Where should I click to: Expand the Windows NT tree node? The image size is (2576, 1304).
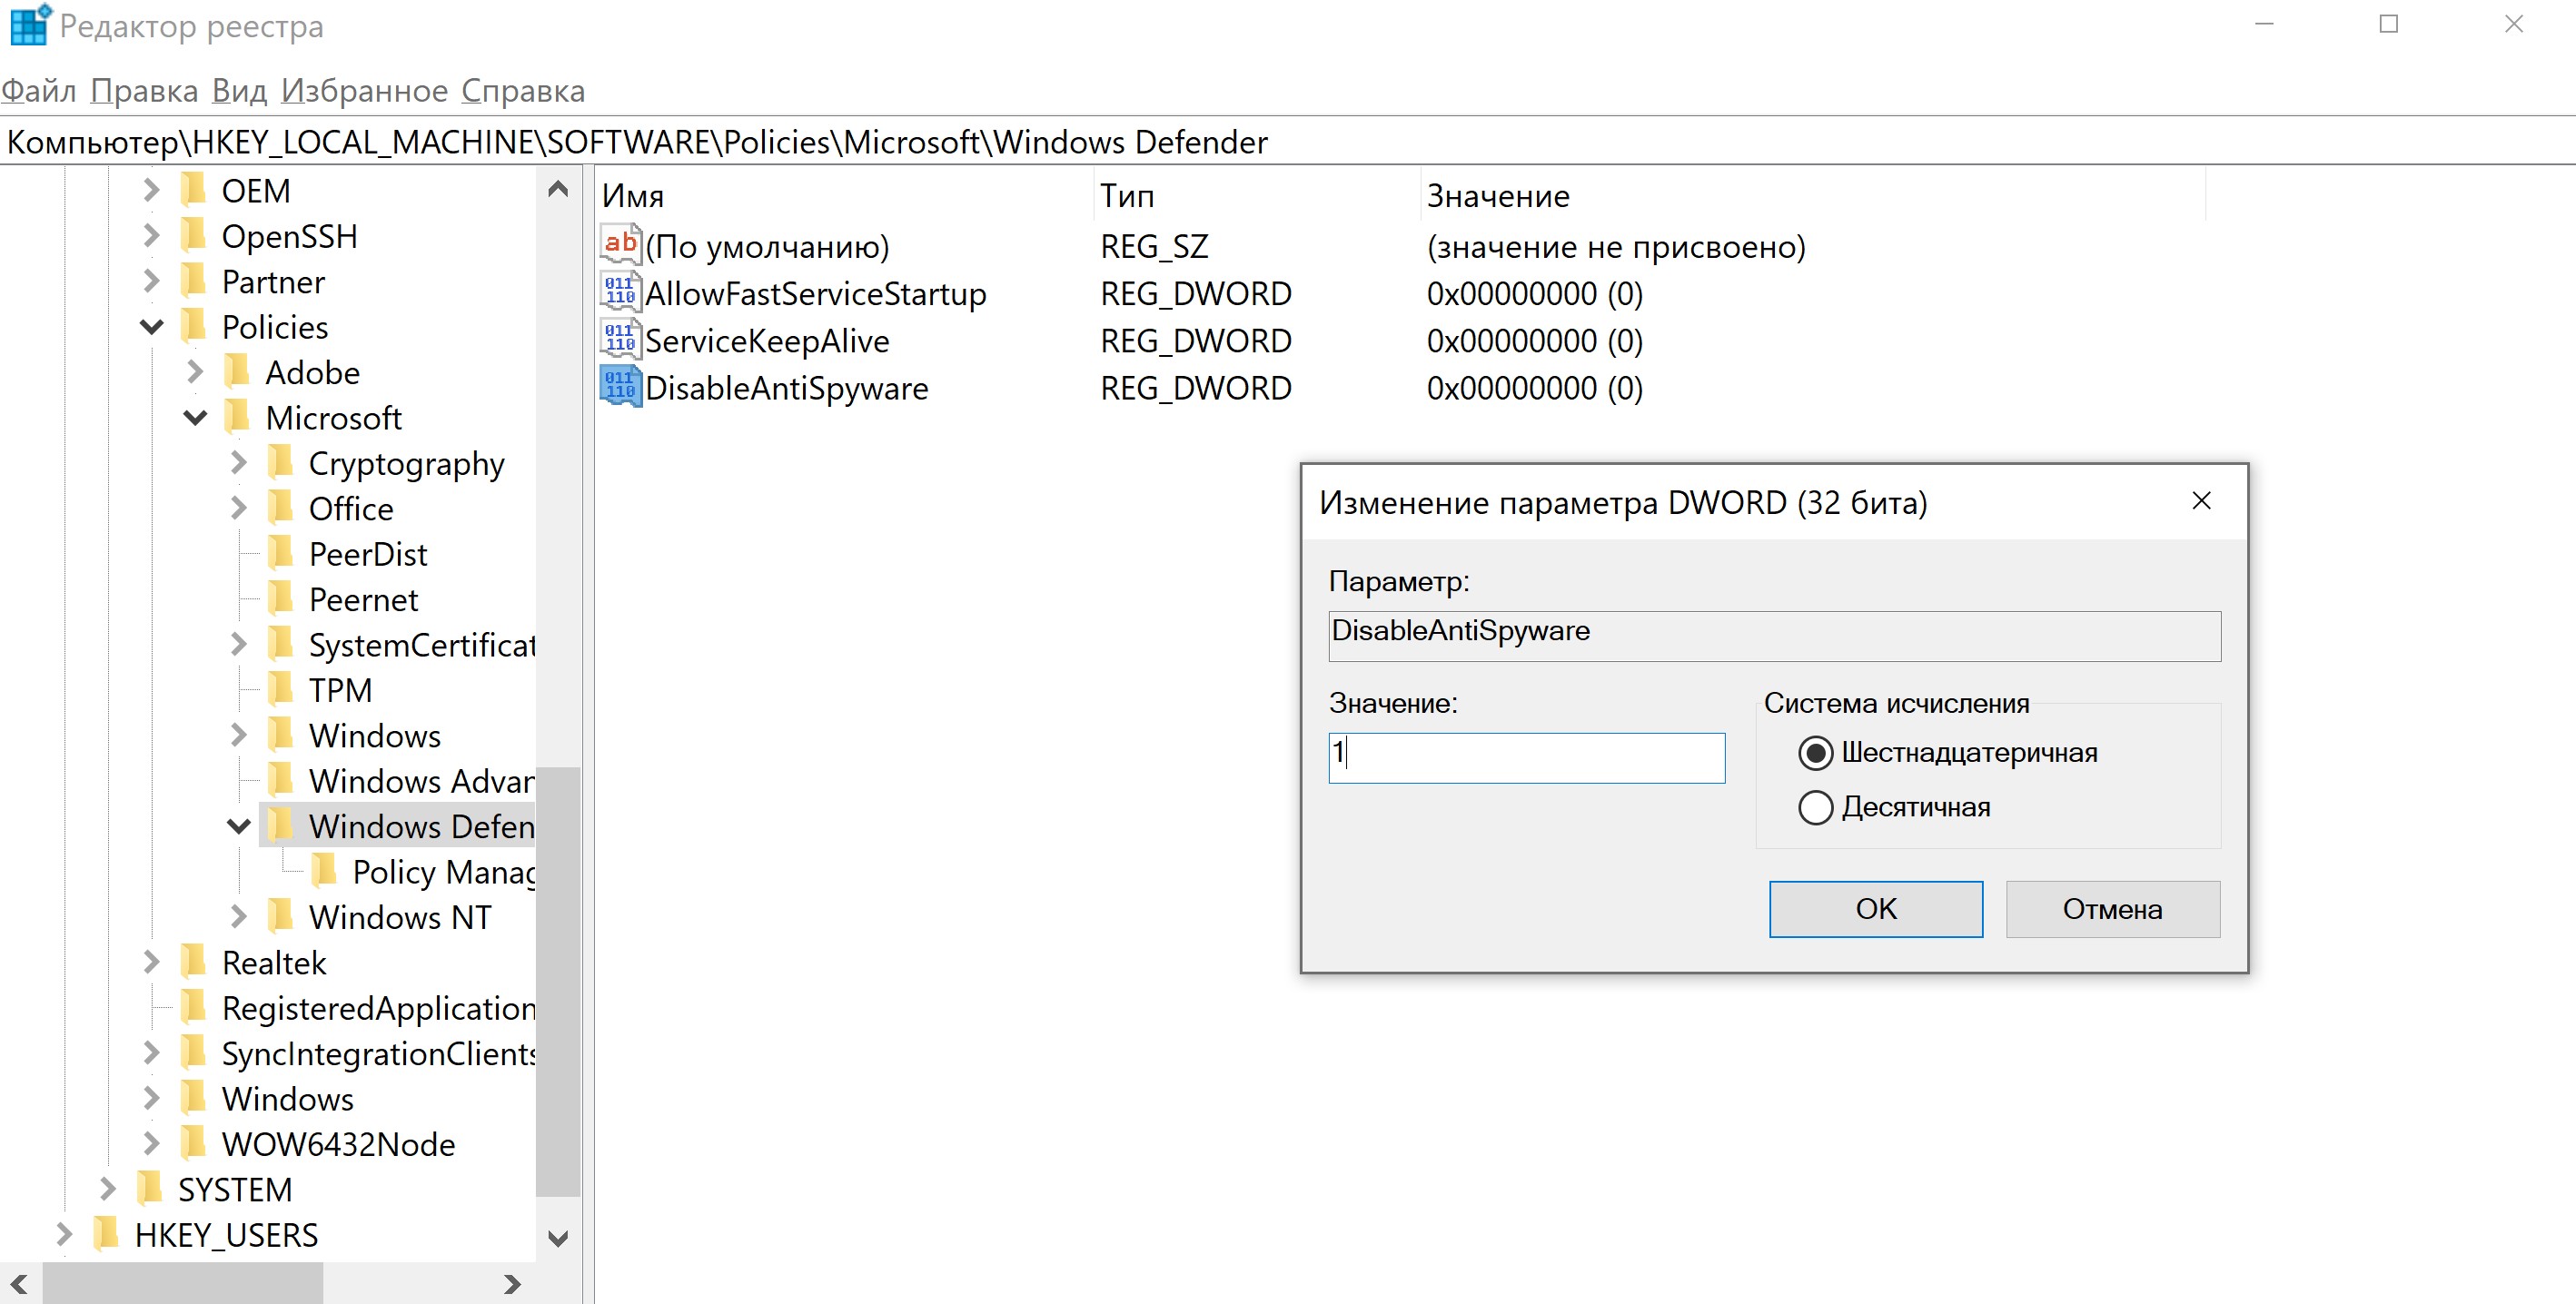(239, 916)
